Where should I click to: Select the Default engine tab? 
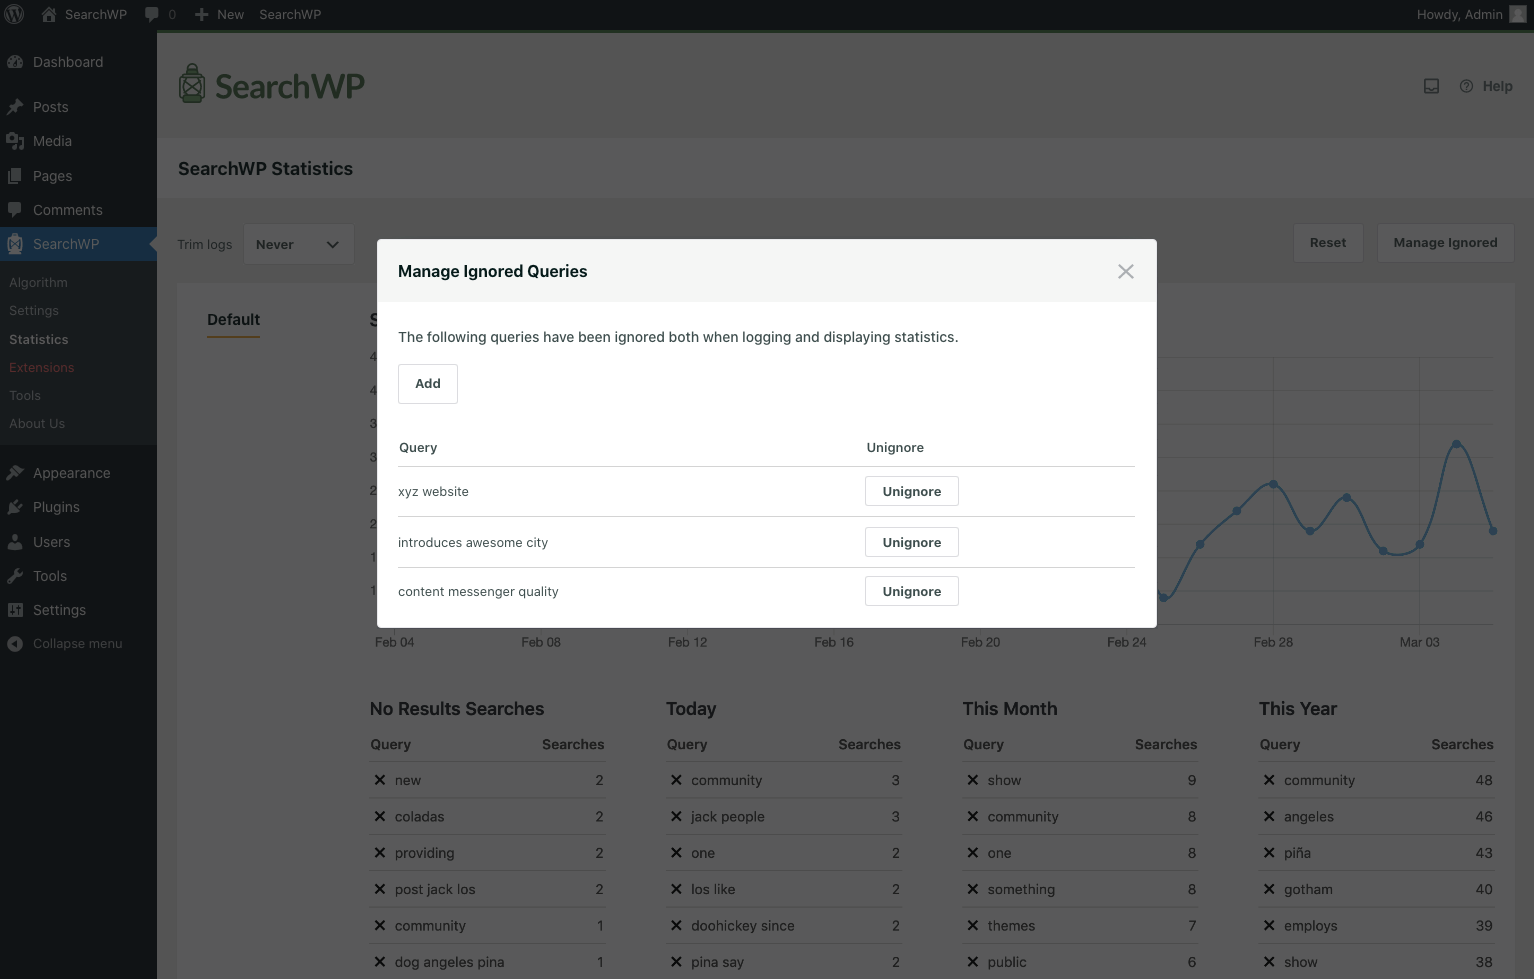[x=233, y=320]
